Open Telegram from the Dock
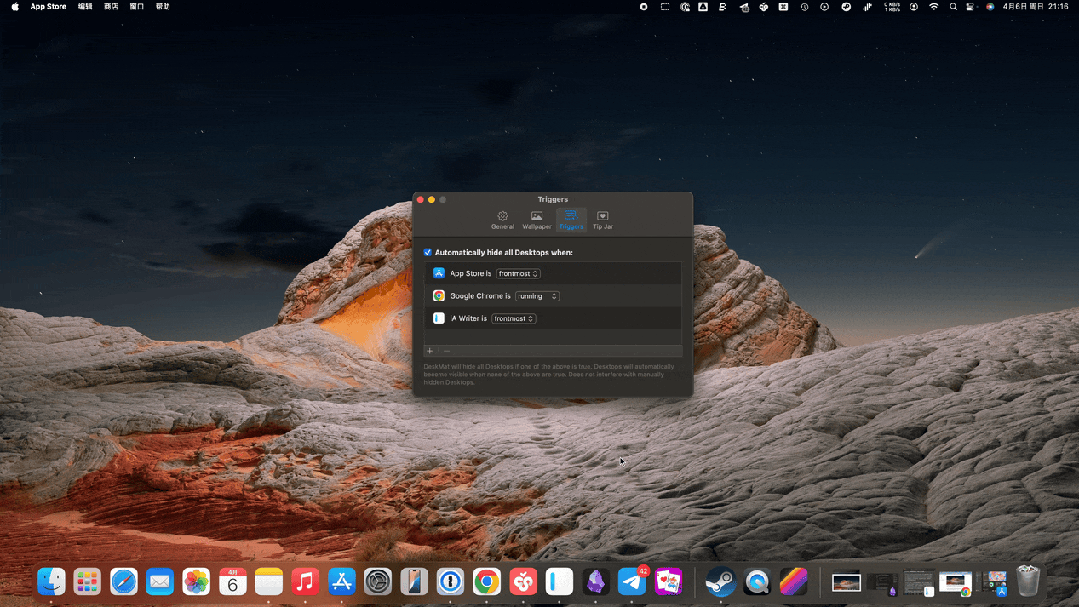This screenshot has width=1079, height=607. [x=632, y=582]
